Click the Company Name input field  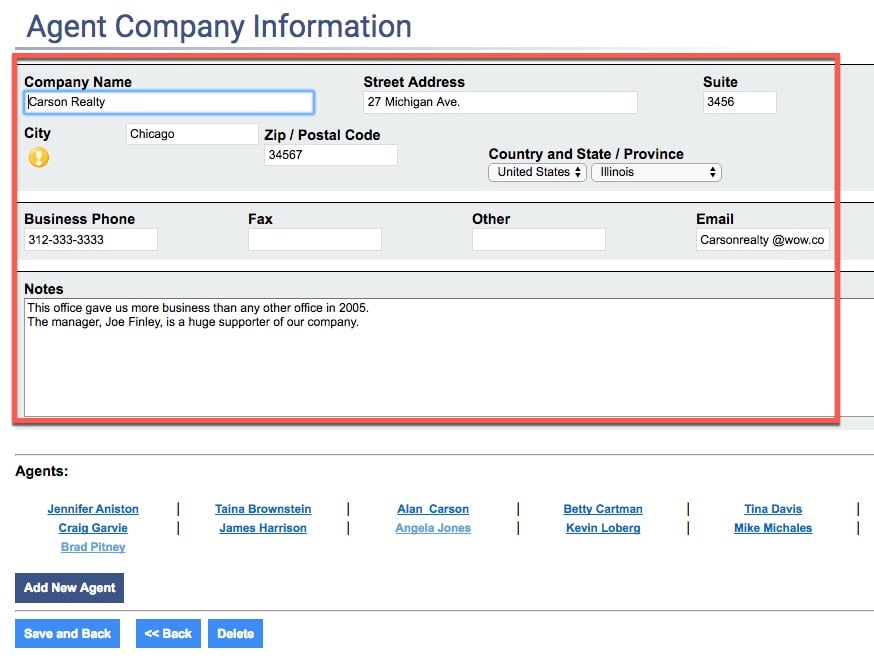tap(168, 102)
